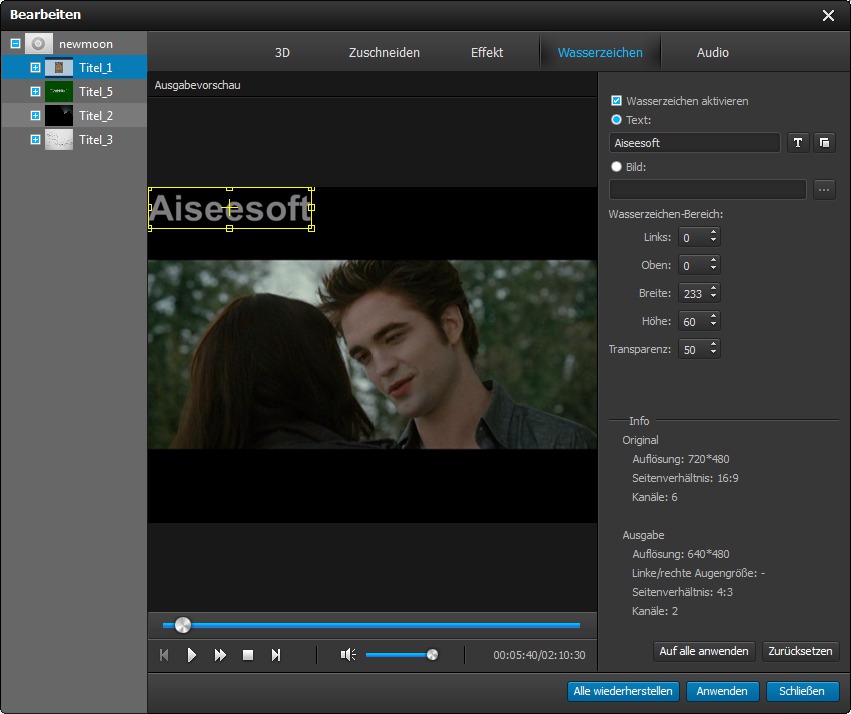Click the next frame button
Viewport: 851px width, 714px height.
click(x=276, y=655)
